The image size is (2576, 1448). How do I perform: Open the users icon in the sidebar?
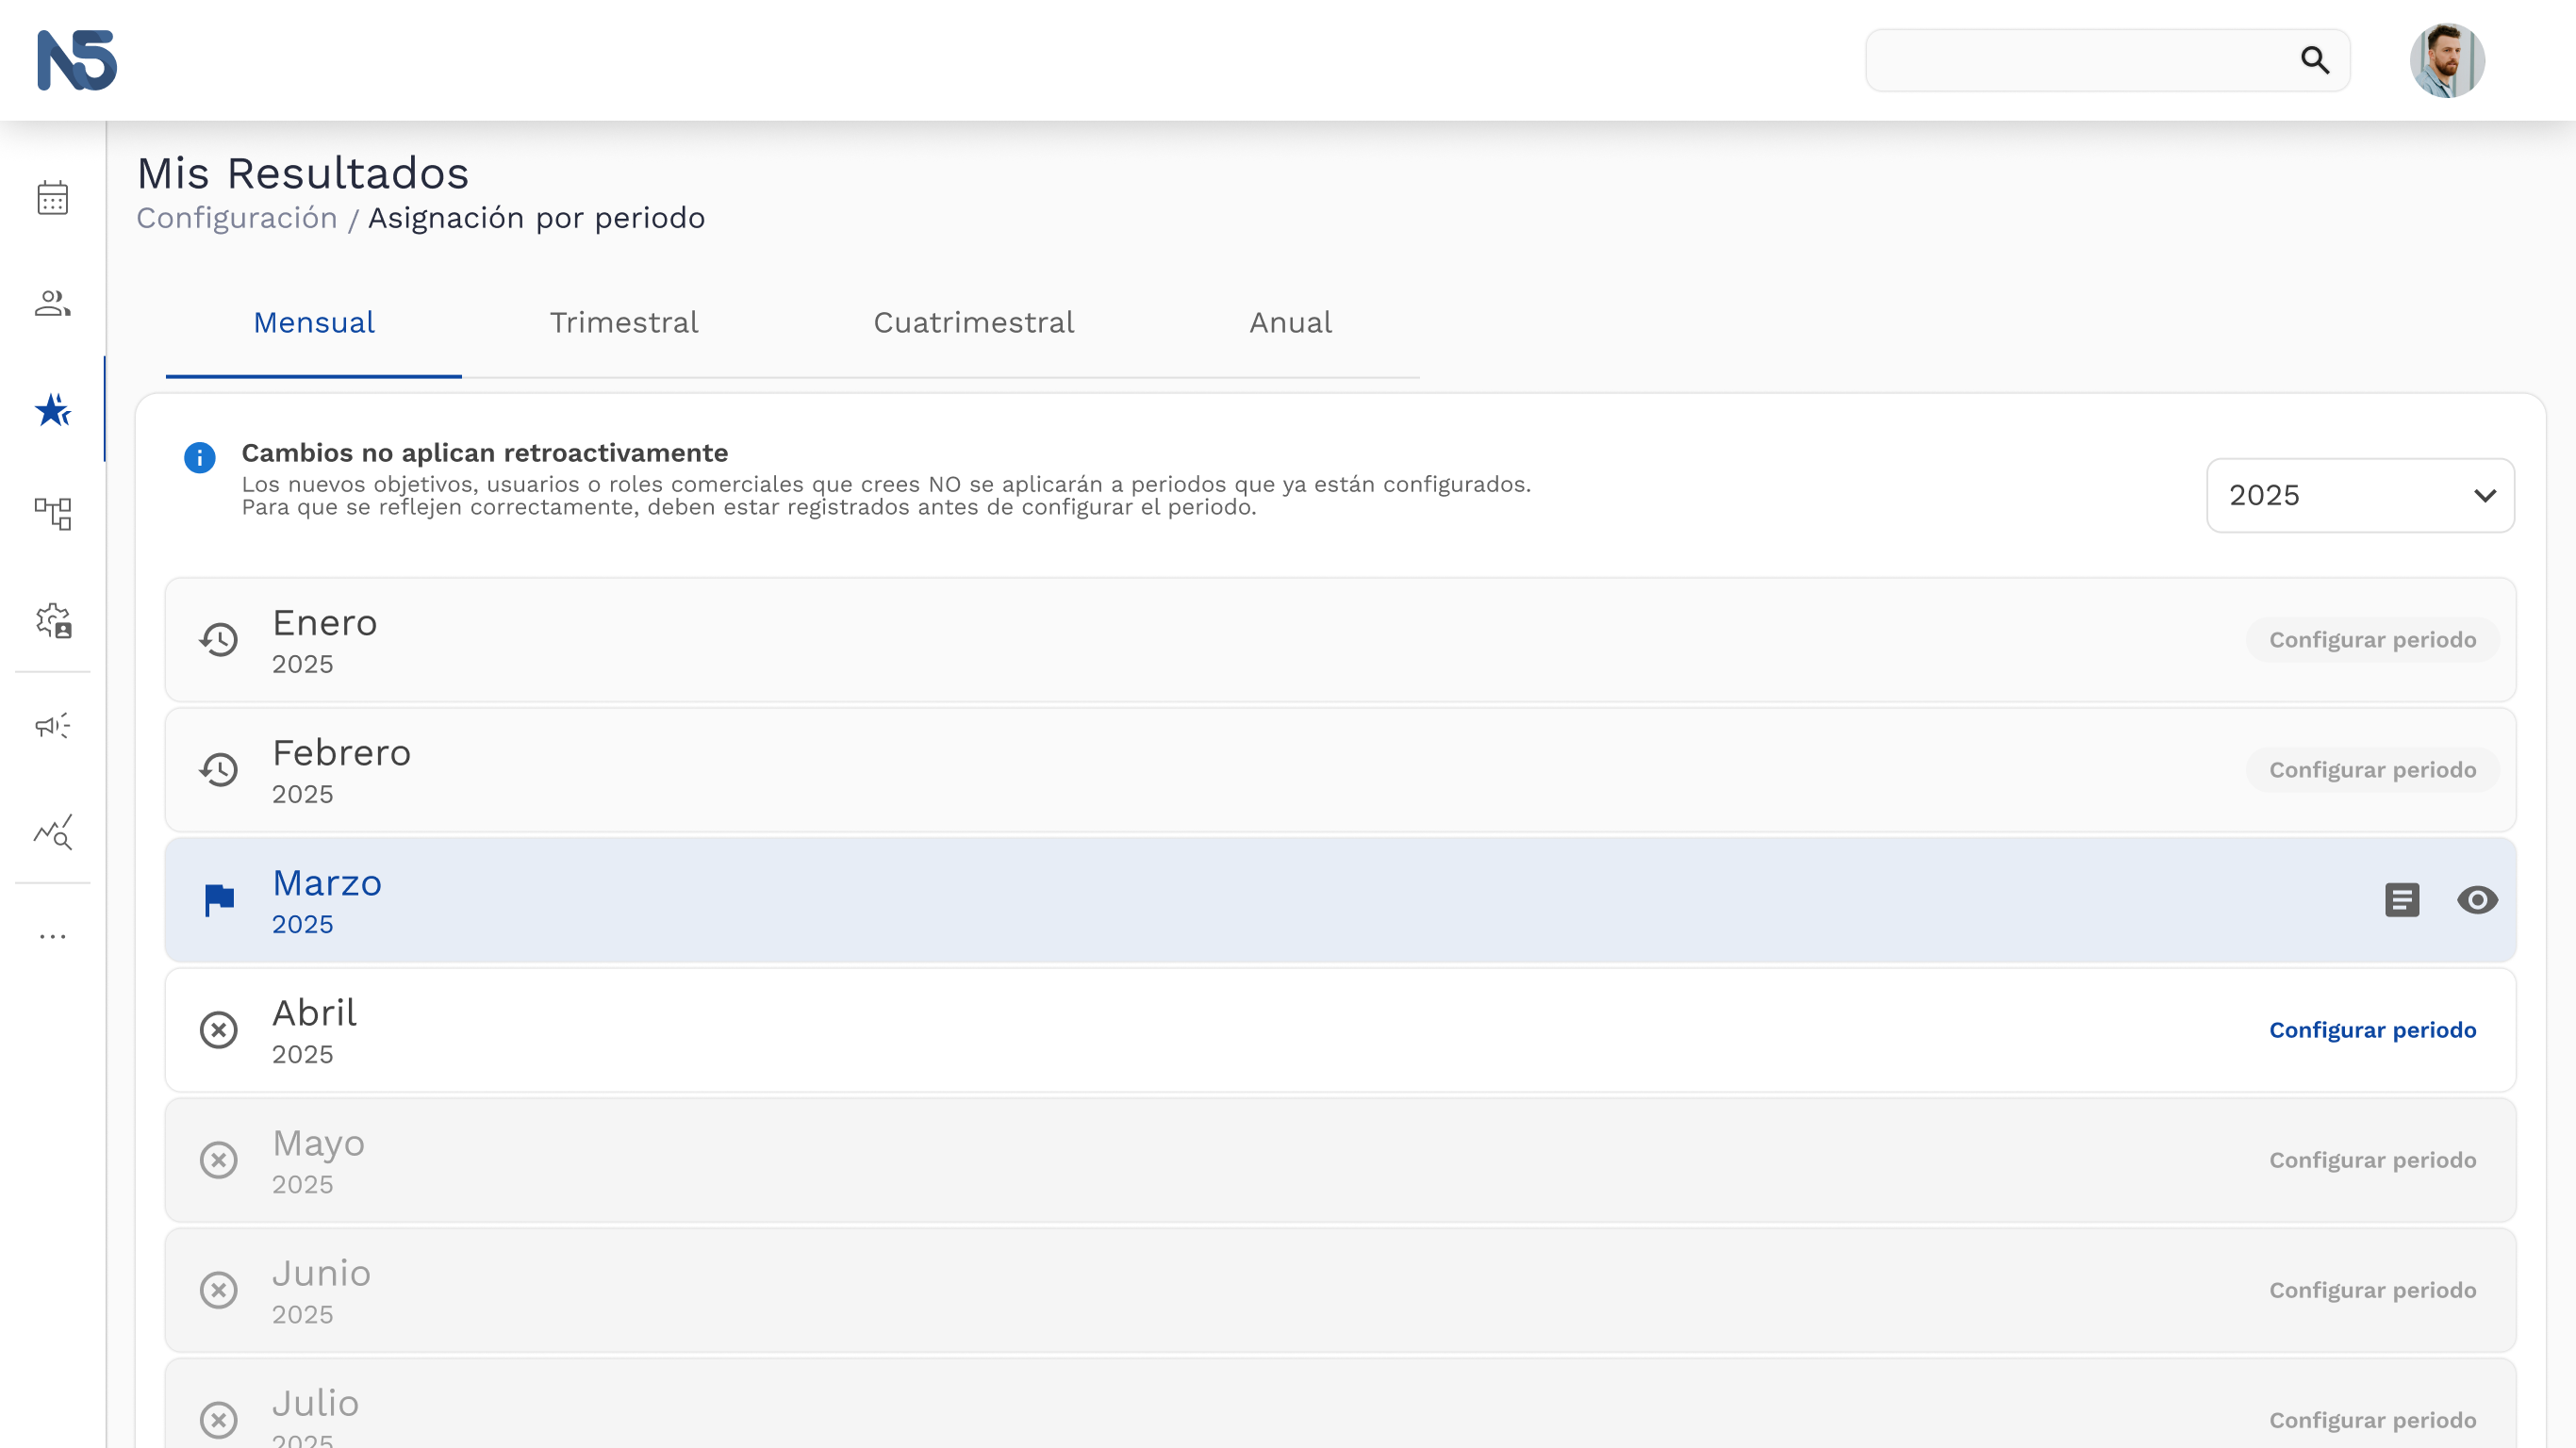pos(53,303)
